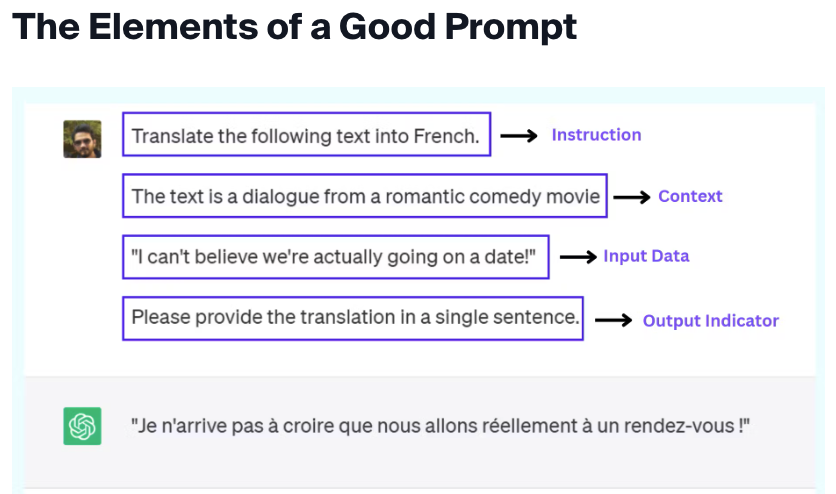This screenshot has width=836, height=494.
Task: Select the 'Translate the following text' box
Action: click(307, 134)
